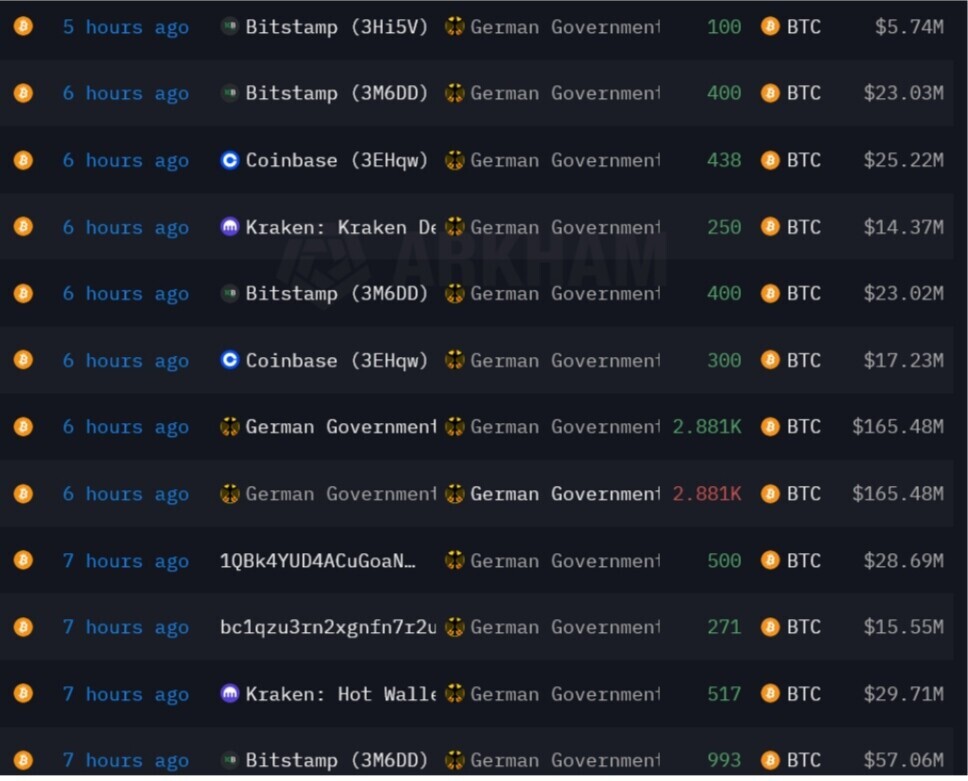Open the '5 hours ago' transaction timestamp
Image resolution: width=968 pixels, height=781 pixels.
point(126,27)
